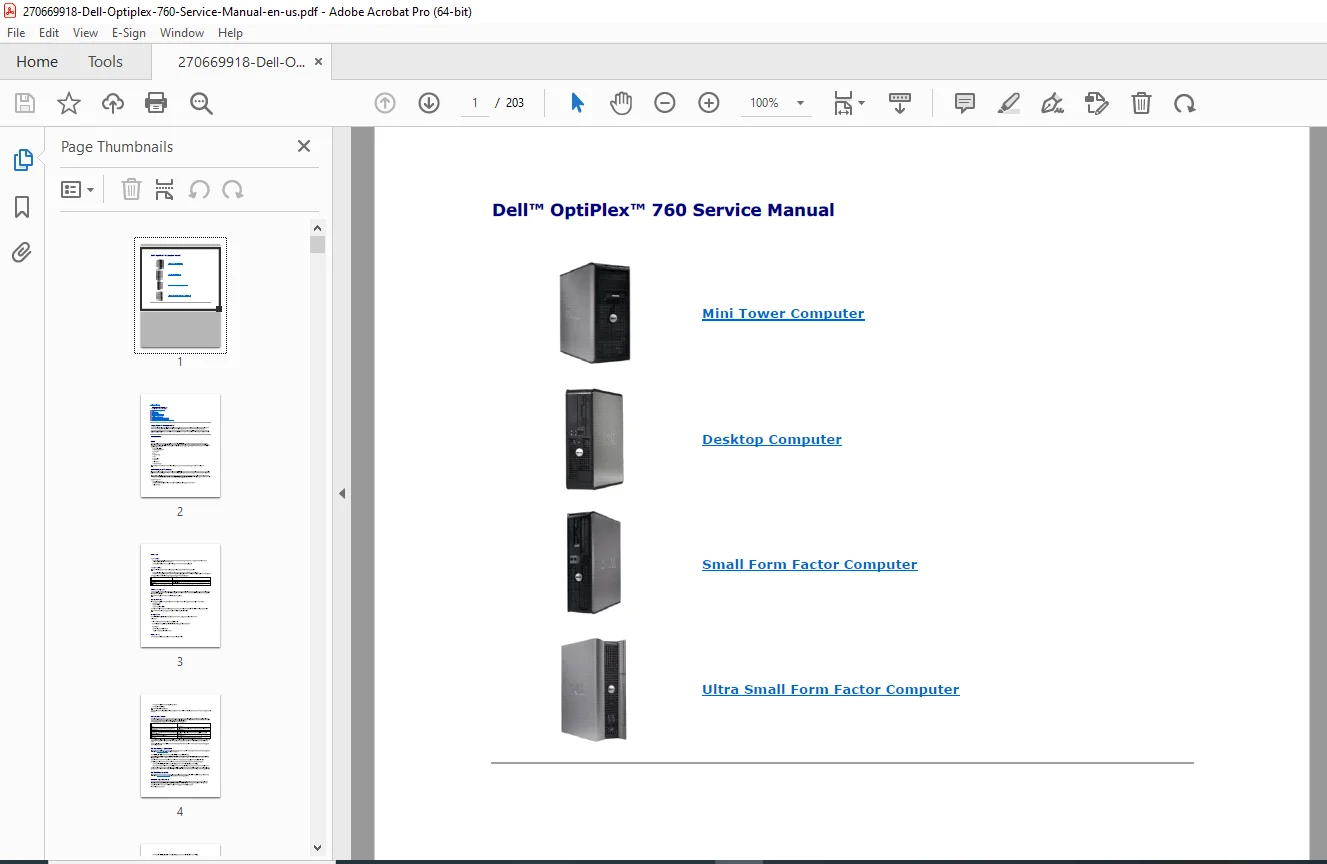Click the Desktop computer image
Screen dimensions: 1327x864
[594, 439]
